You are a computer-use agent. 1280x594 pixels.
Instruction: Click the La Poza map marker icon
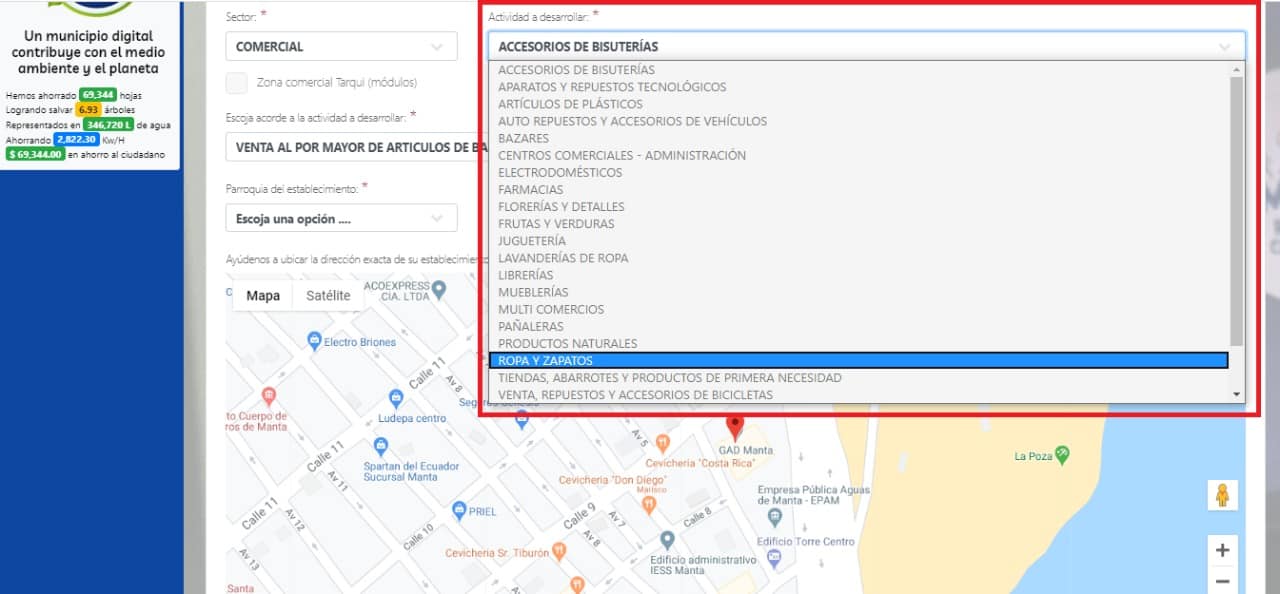pyautogui.click(x=1062, y=455)
